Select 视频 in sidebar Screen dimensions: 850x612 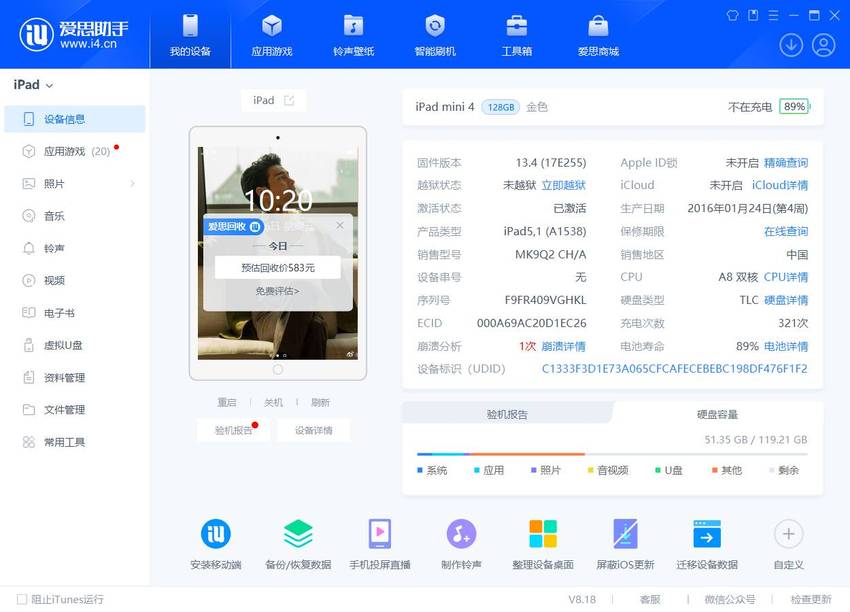pos(75,280)
